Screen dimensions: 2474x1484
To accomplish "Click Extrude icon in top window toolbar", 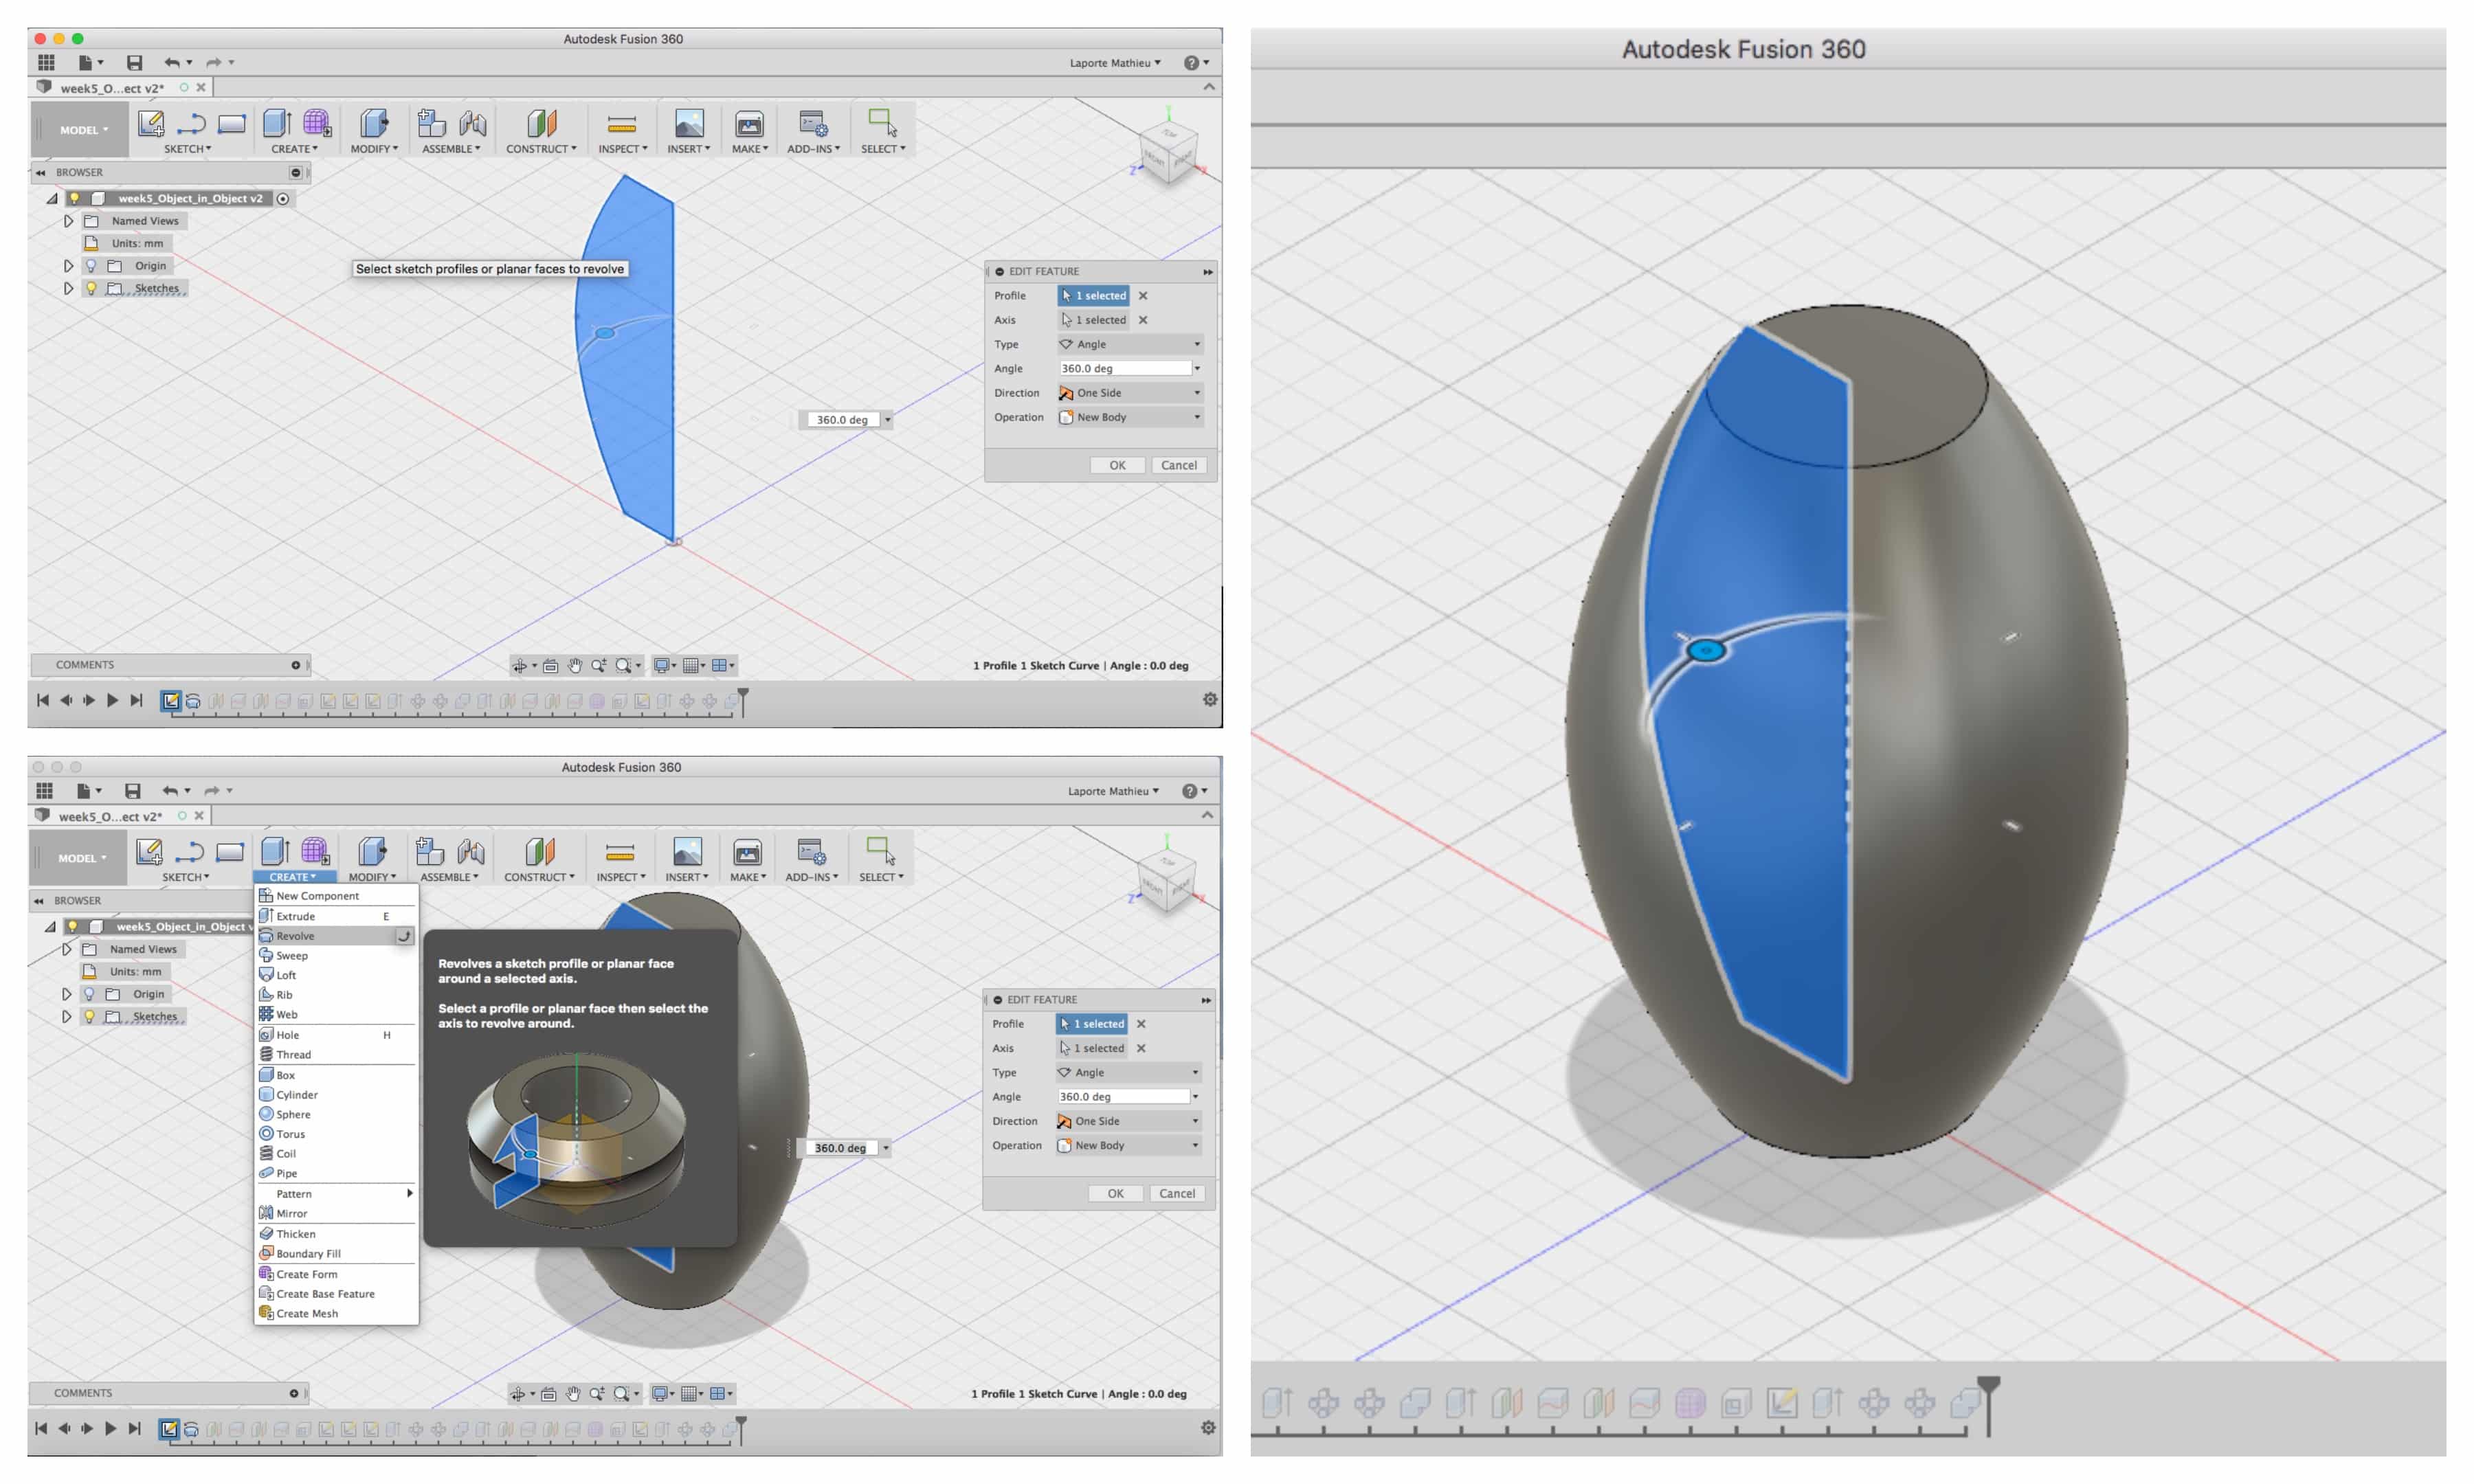I will [x=276, y=123].
